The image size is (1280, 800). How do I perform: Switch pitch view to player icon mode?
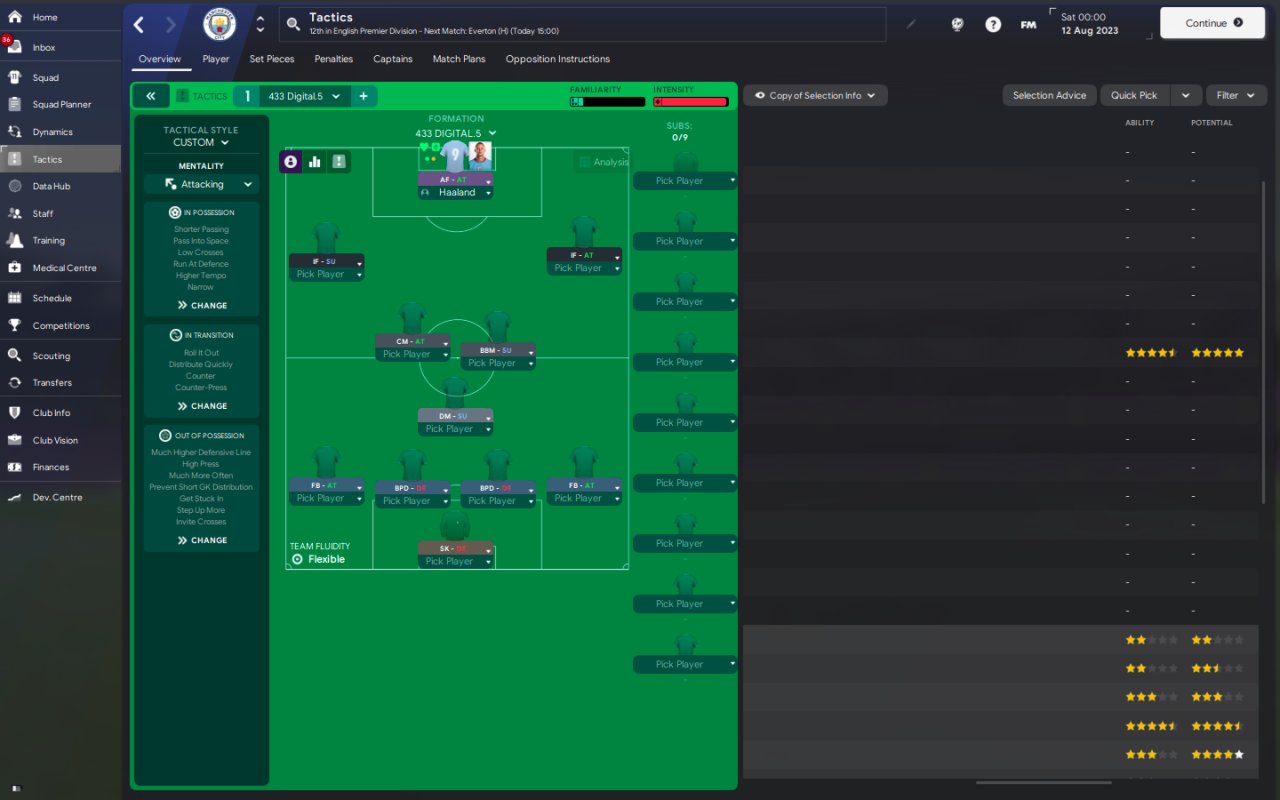click(x=291, y=161)
